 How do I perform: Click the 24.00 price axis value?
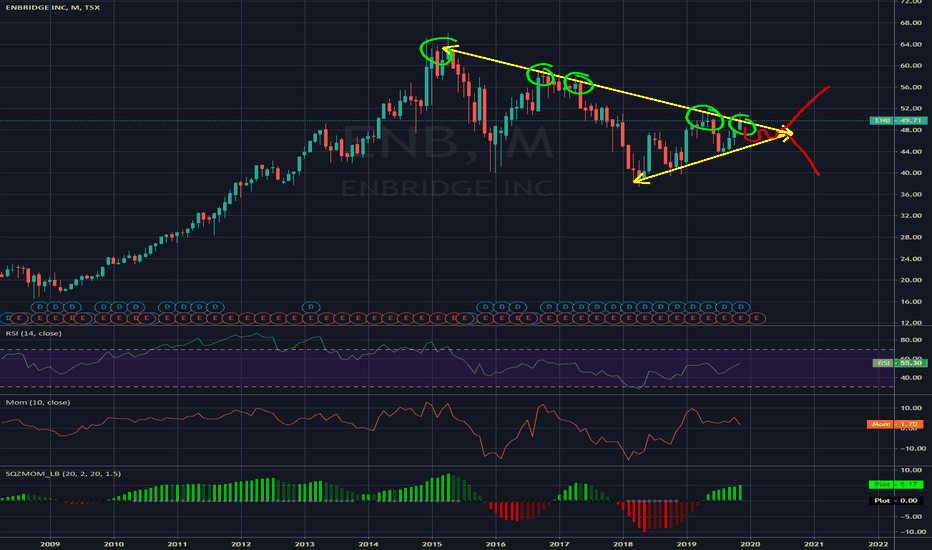(x=911, y=259)
